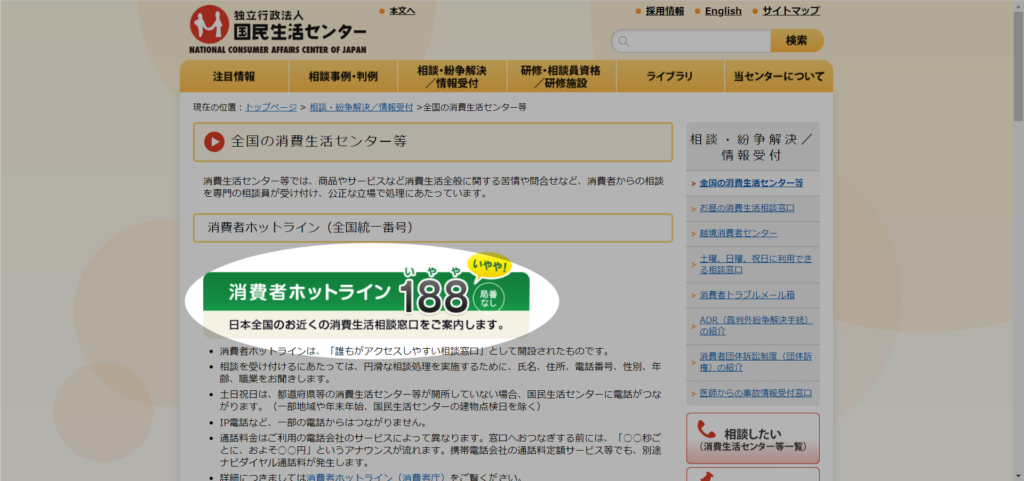Viewport: 1024px width, 481px height.
Task: Open 消費者ホットライン(消費者庁) inline link
Action: [376, 477]
